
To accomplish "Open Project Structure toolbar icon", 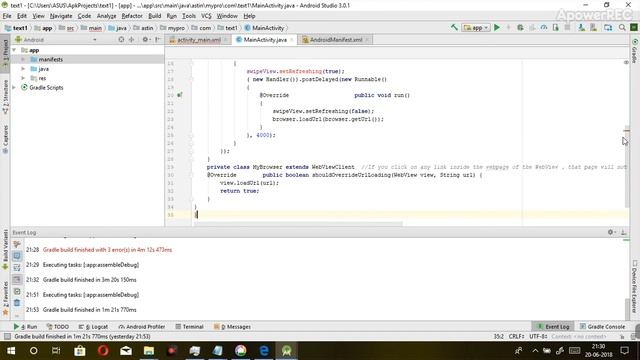I will [x=608, y=27].
